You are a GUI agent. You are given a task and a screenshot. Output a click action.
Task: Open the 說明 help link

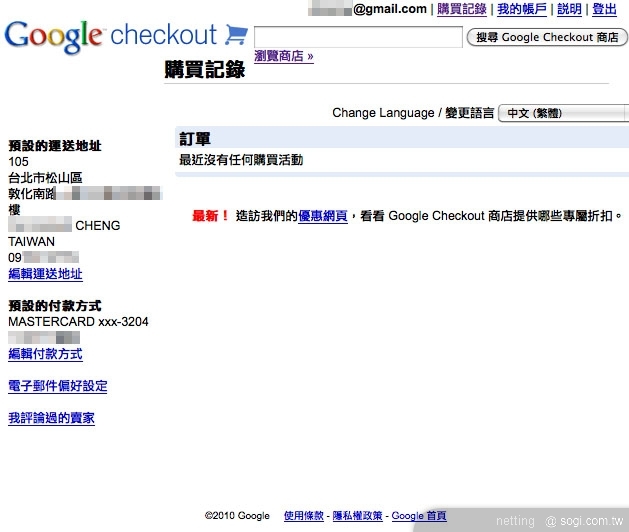[x=569, y=9]
